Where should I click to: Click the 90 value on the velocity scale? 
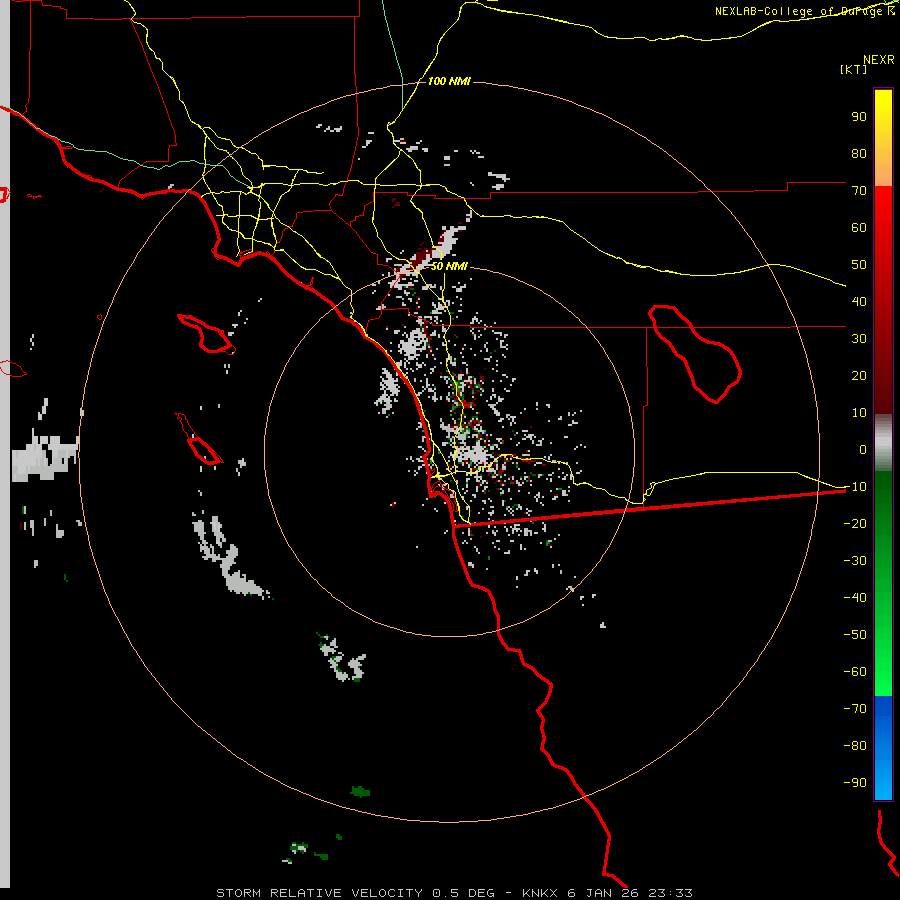[859, 117]
